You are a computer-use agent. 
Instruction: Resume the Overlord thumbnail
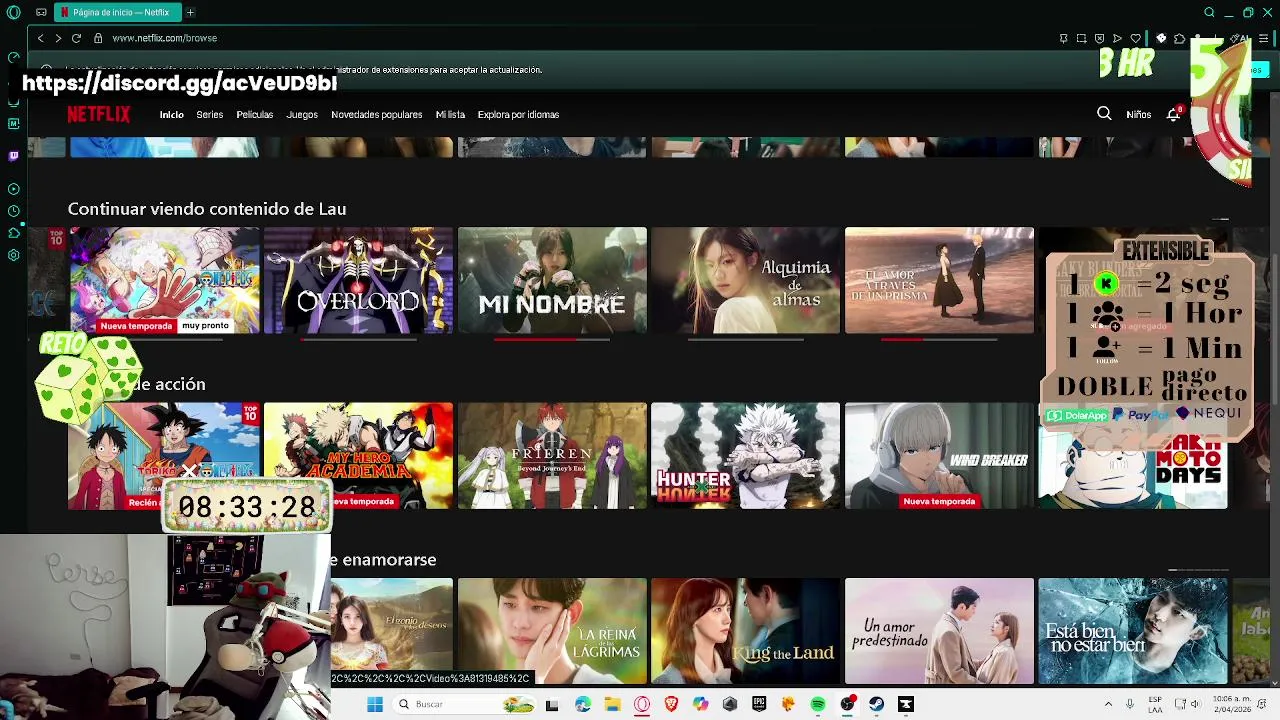coord(358,280)
